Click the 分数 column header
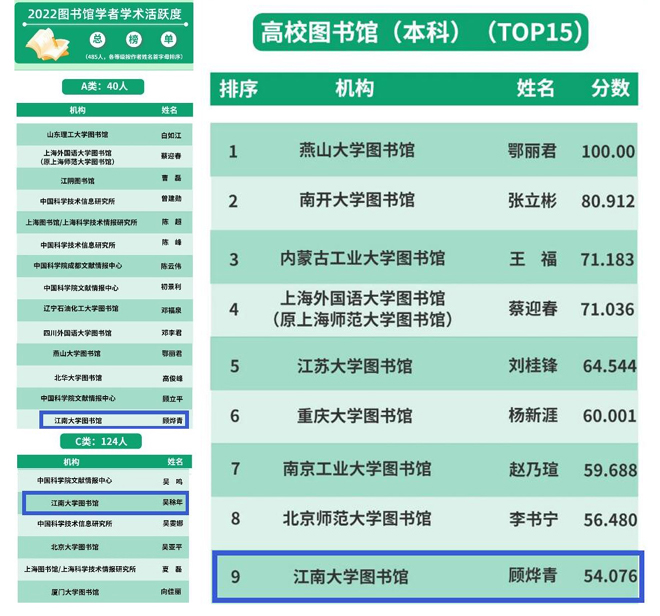Screen dimensions: 660x616 [x=610, y=88]
